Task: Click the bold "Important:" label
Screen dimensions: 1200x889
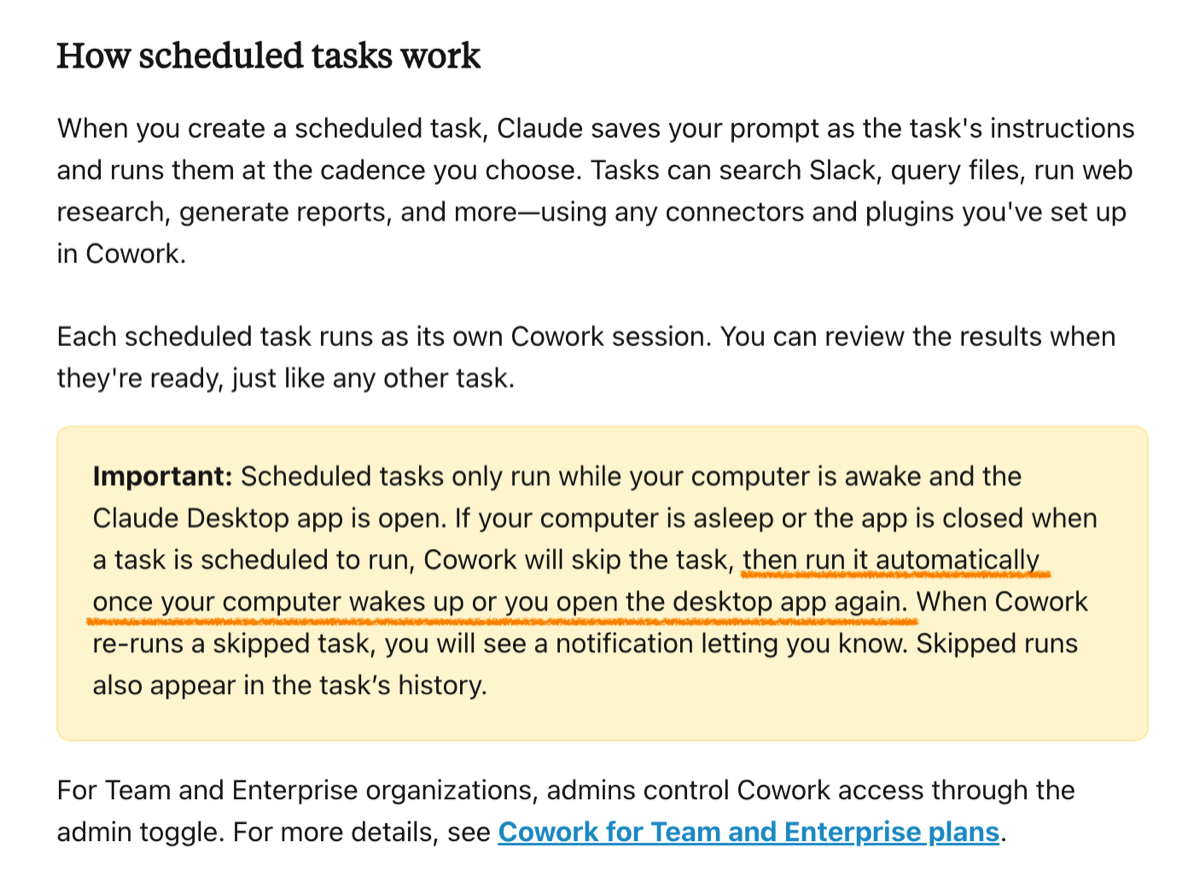Action: (x=162, y=476)
